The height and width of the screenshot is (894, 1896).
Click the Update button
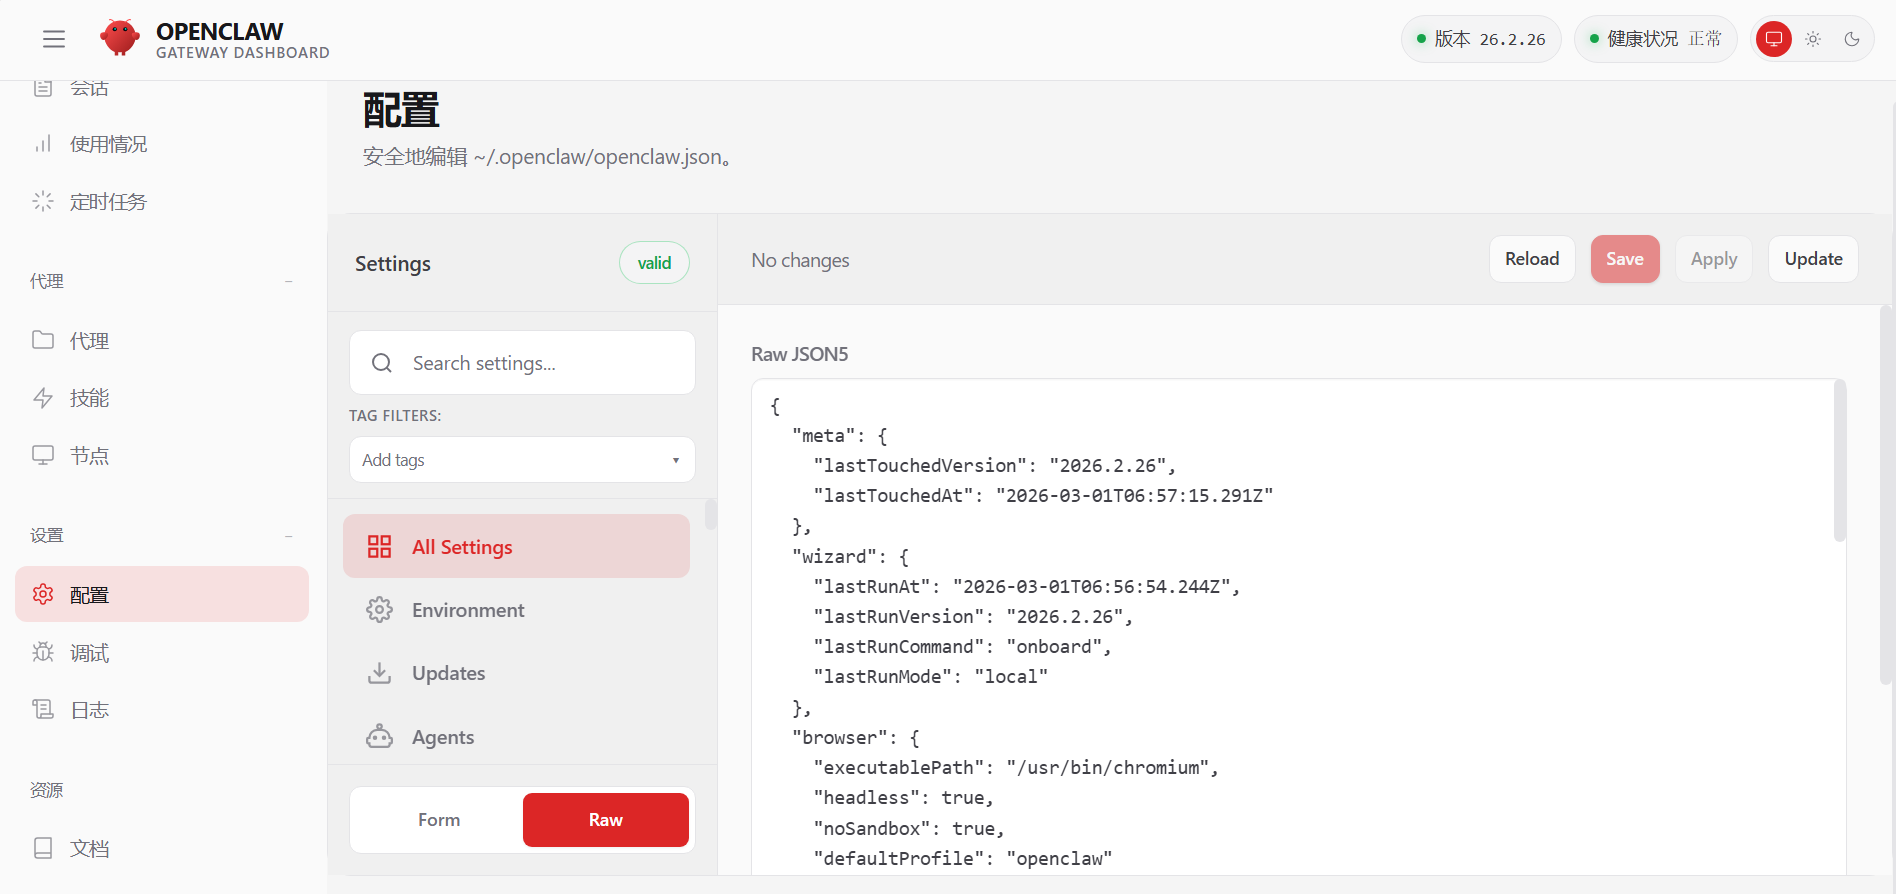pos(1812,259)
